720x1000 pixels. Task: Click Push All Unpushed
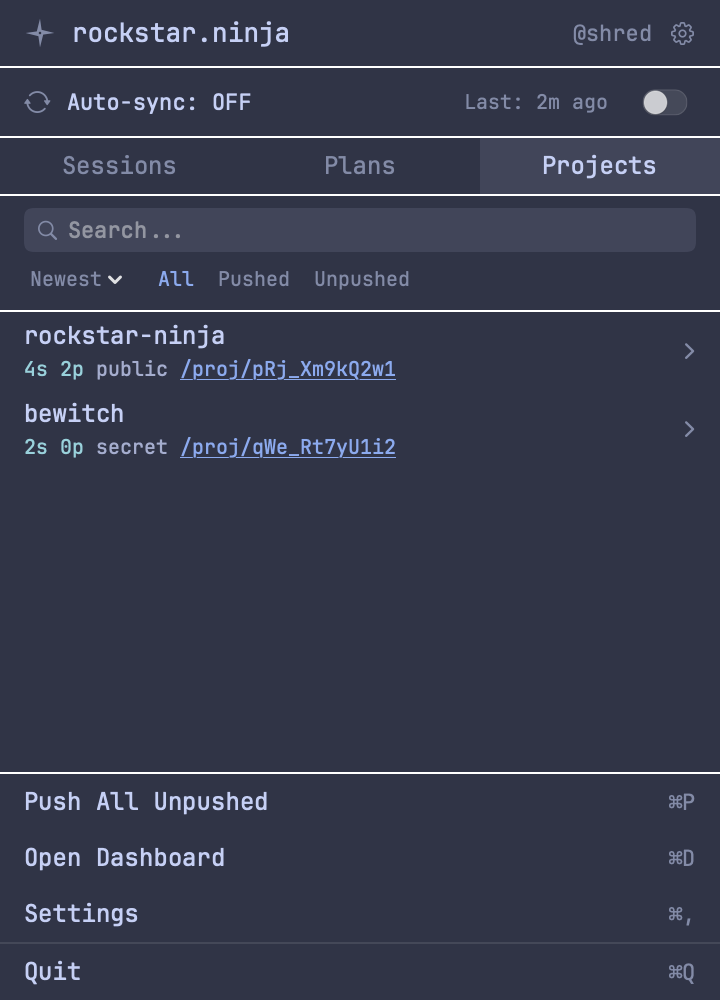[146, 801]
